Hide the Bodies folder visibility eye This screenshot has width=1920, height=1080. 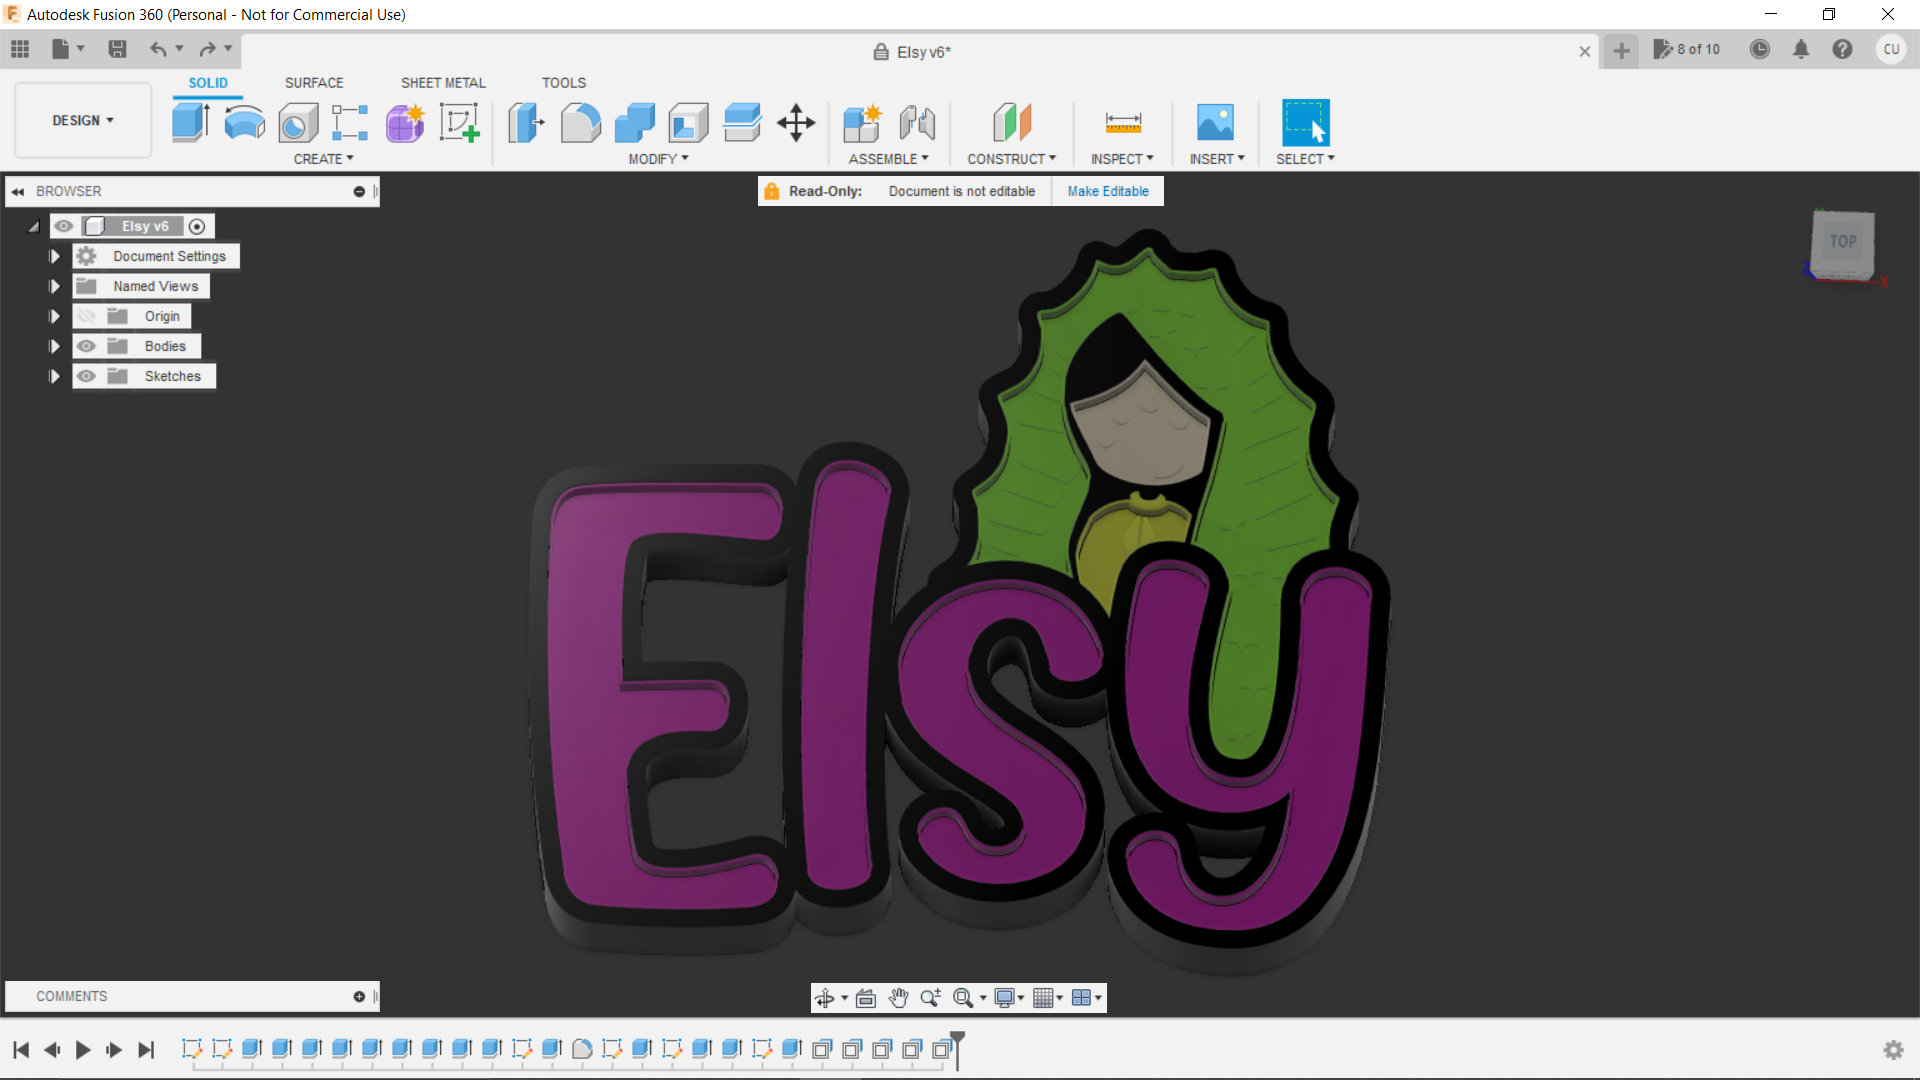click(87, 346)
